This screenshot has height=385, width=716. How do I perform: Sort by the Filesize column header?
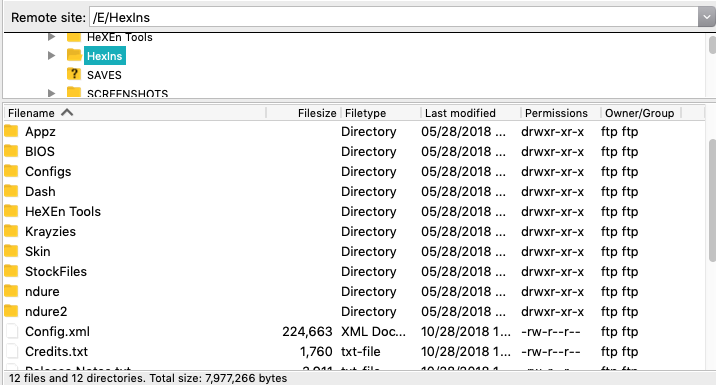304,113
